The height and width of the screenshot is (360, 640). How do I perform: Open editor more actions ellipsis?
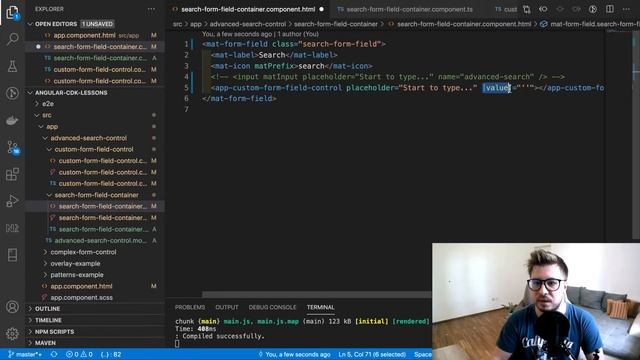point(626,9)
